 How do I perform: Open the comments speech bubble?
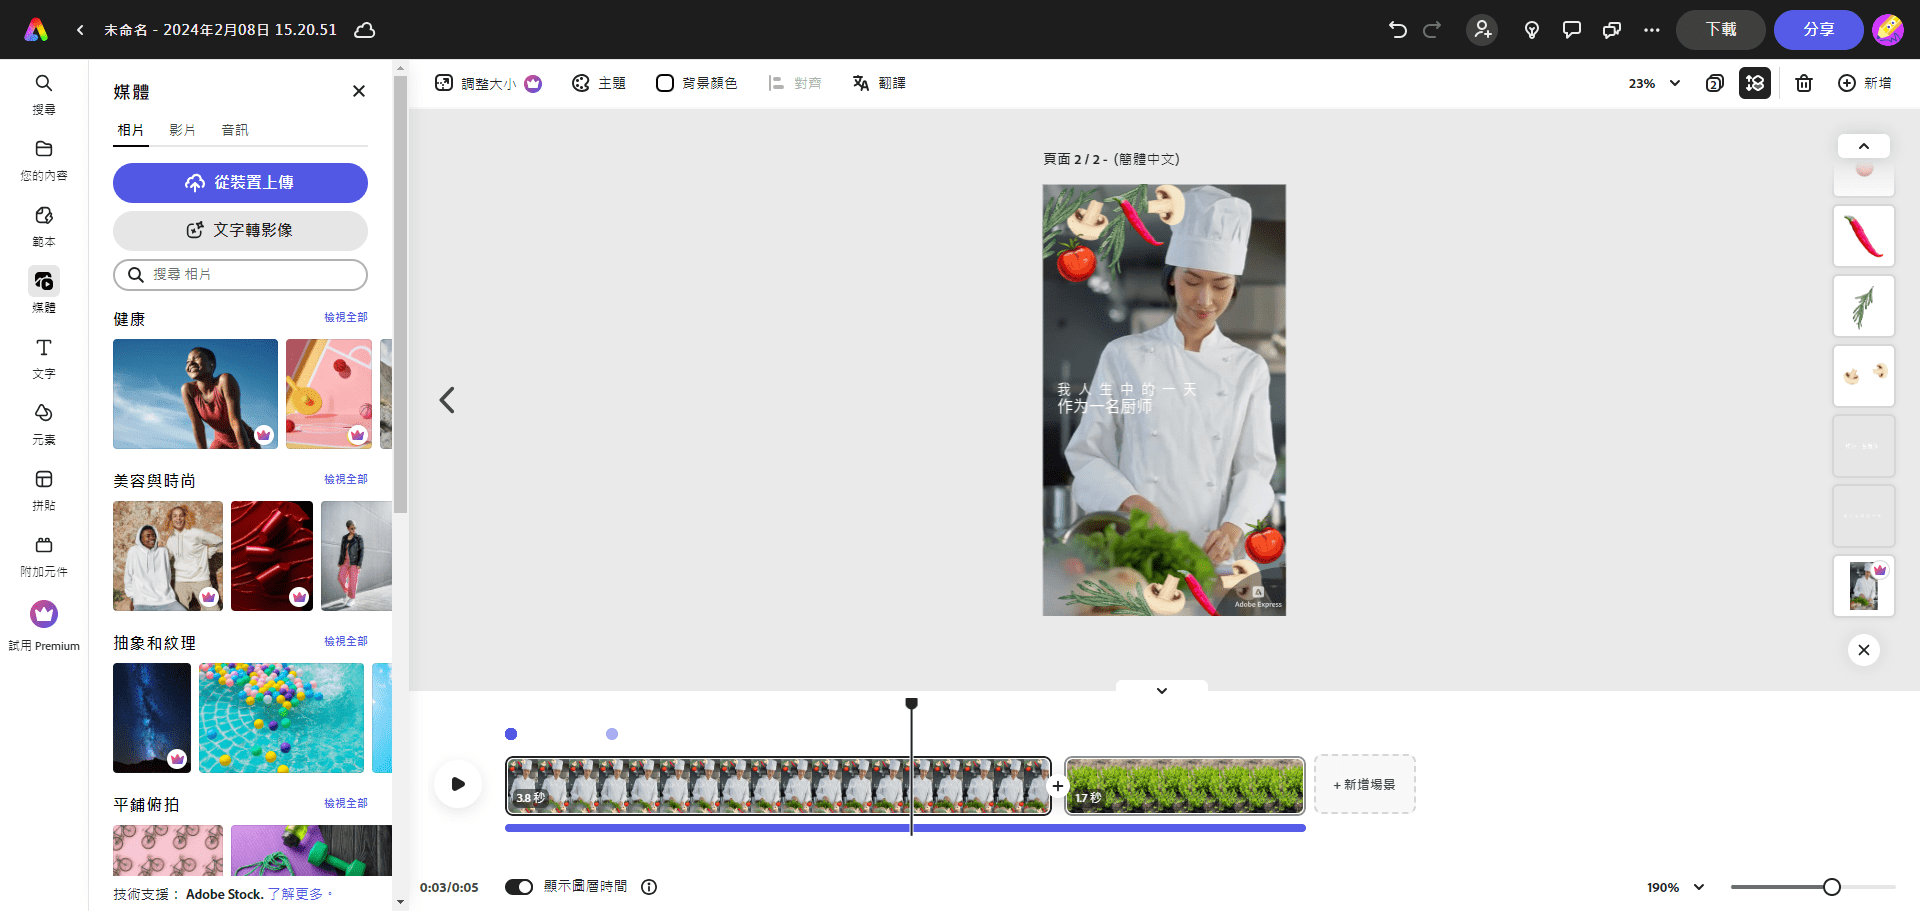pyautogui.click(x=1572, y=30)
